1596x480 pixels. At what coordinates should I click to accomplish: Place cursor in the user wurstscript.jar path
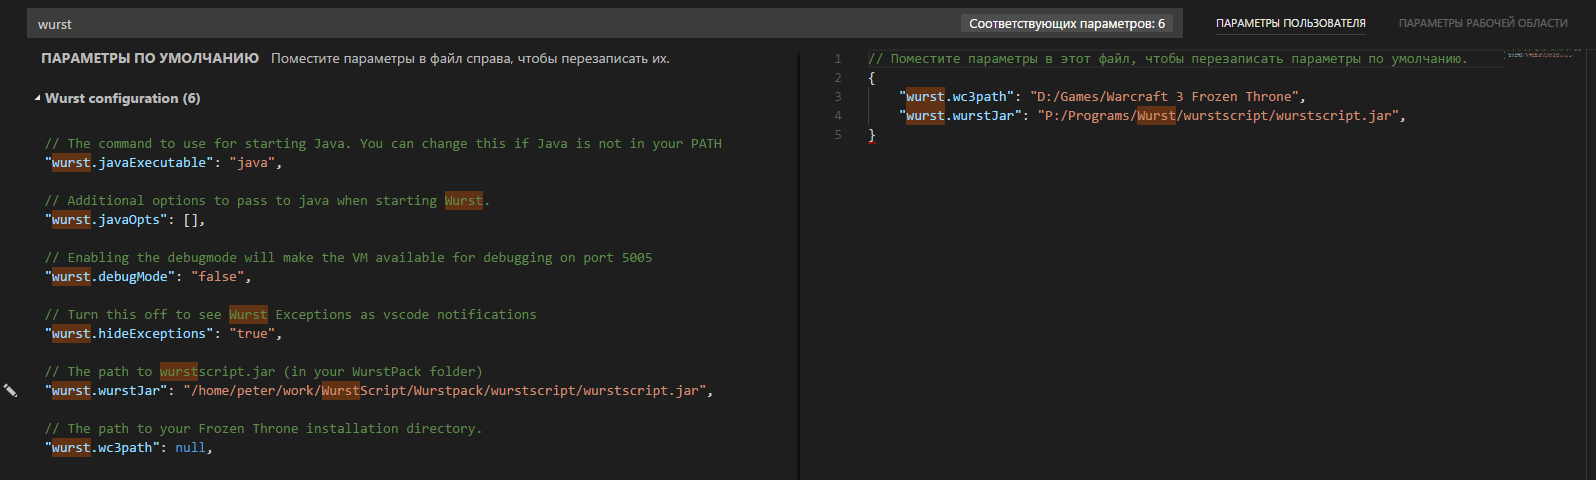tap(1220, 116)
